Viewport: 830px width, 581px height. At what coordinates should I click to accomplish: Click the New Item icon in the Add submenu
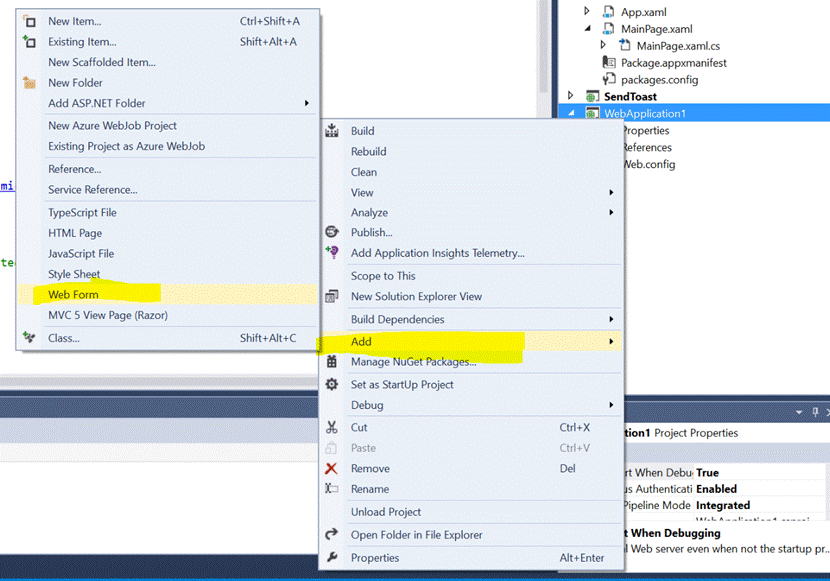30,22
